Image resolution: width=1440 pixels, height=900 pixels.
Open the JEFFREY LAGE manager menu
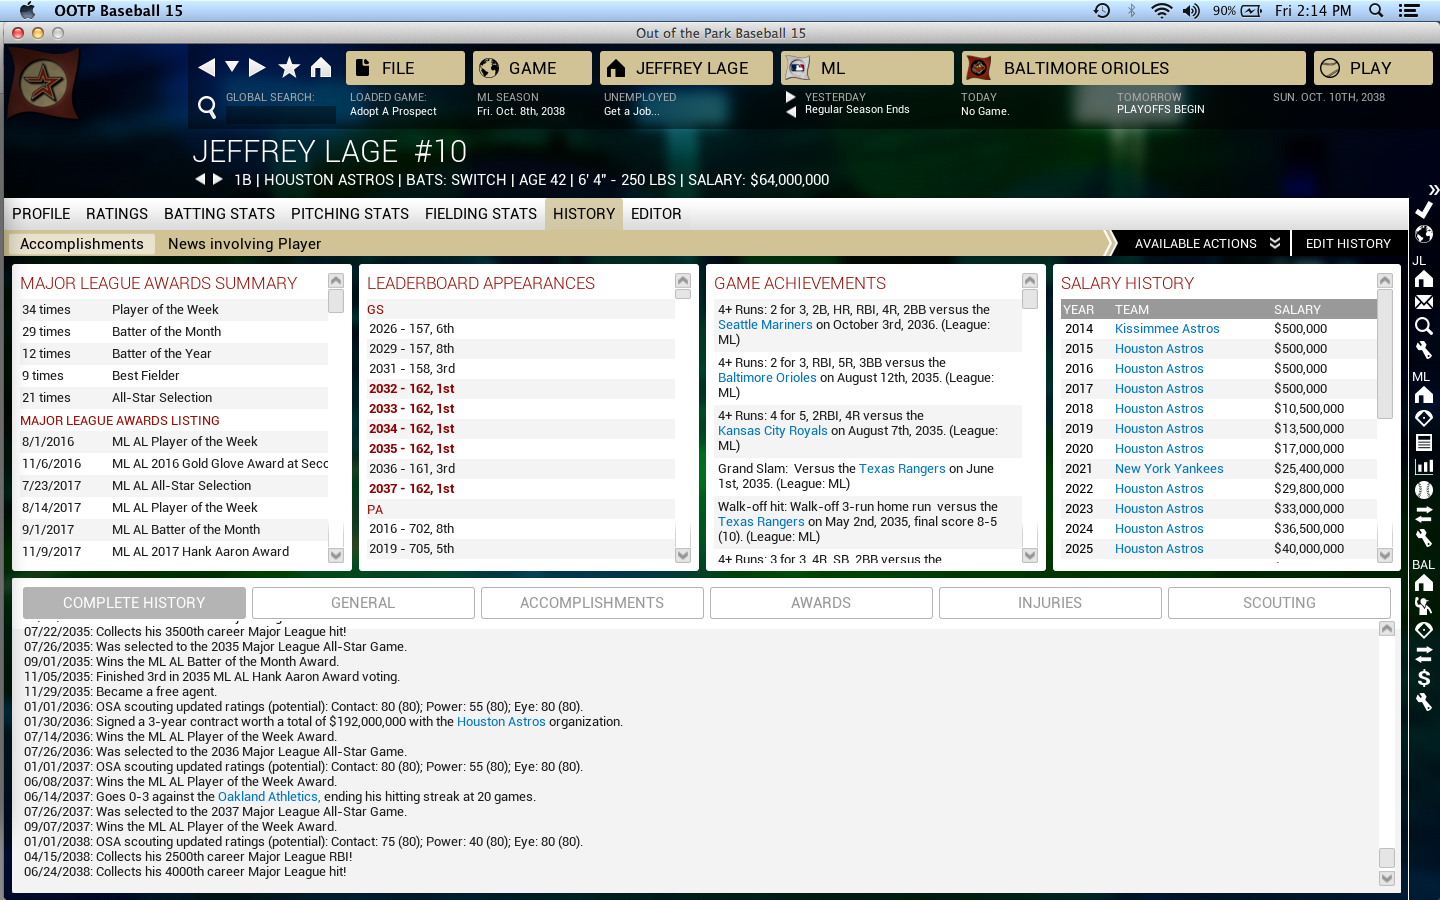click(x=686, y=68)
